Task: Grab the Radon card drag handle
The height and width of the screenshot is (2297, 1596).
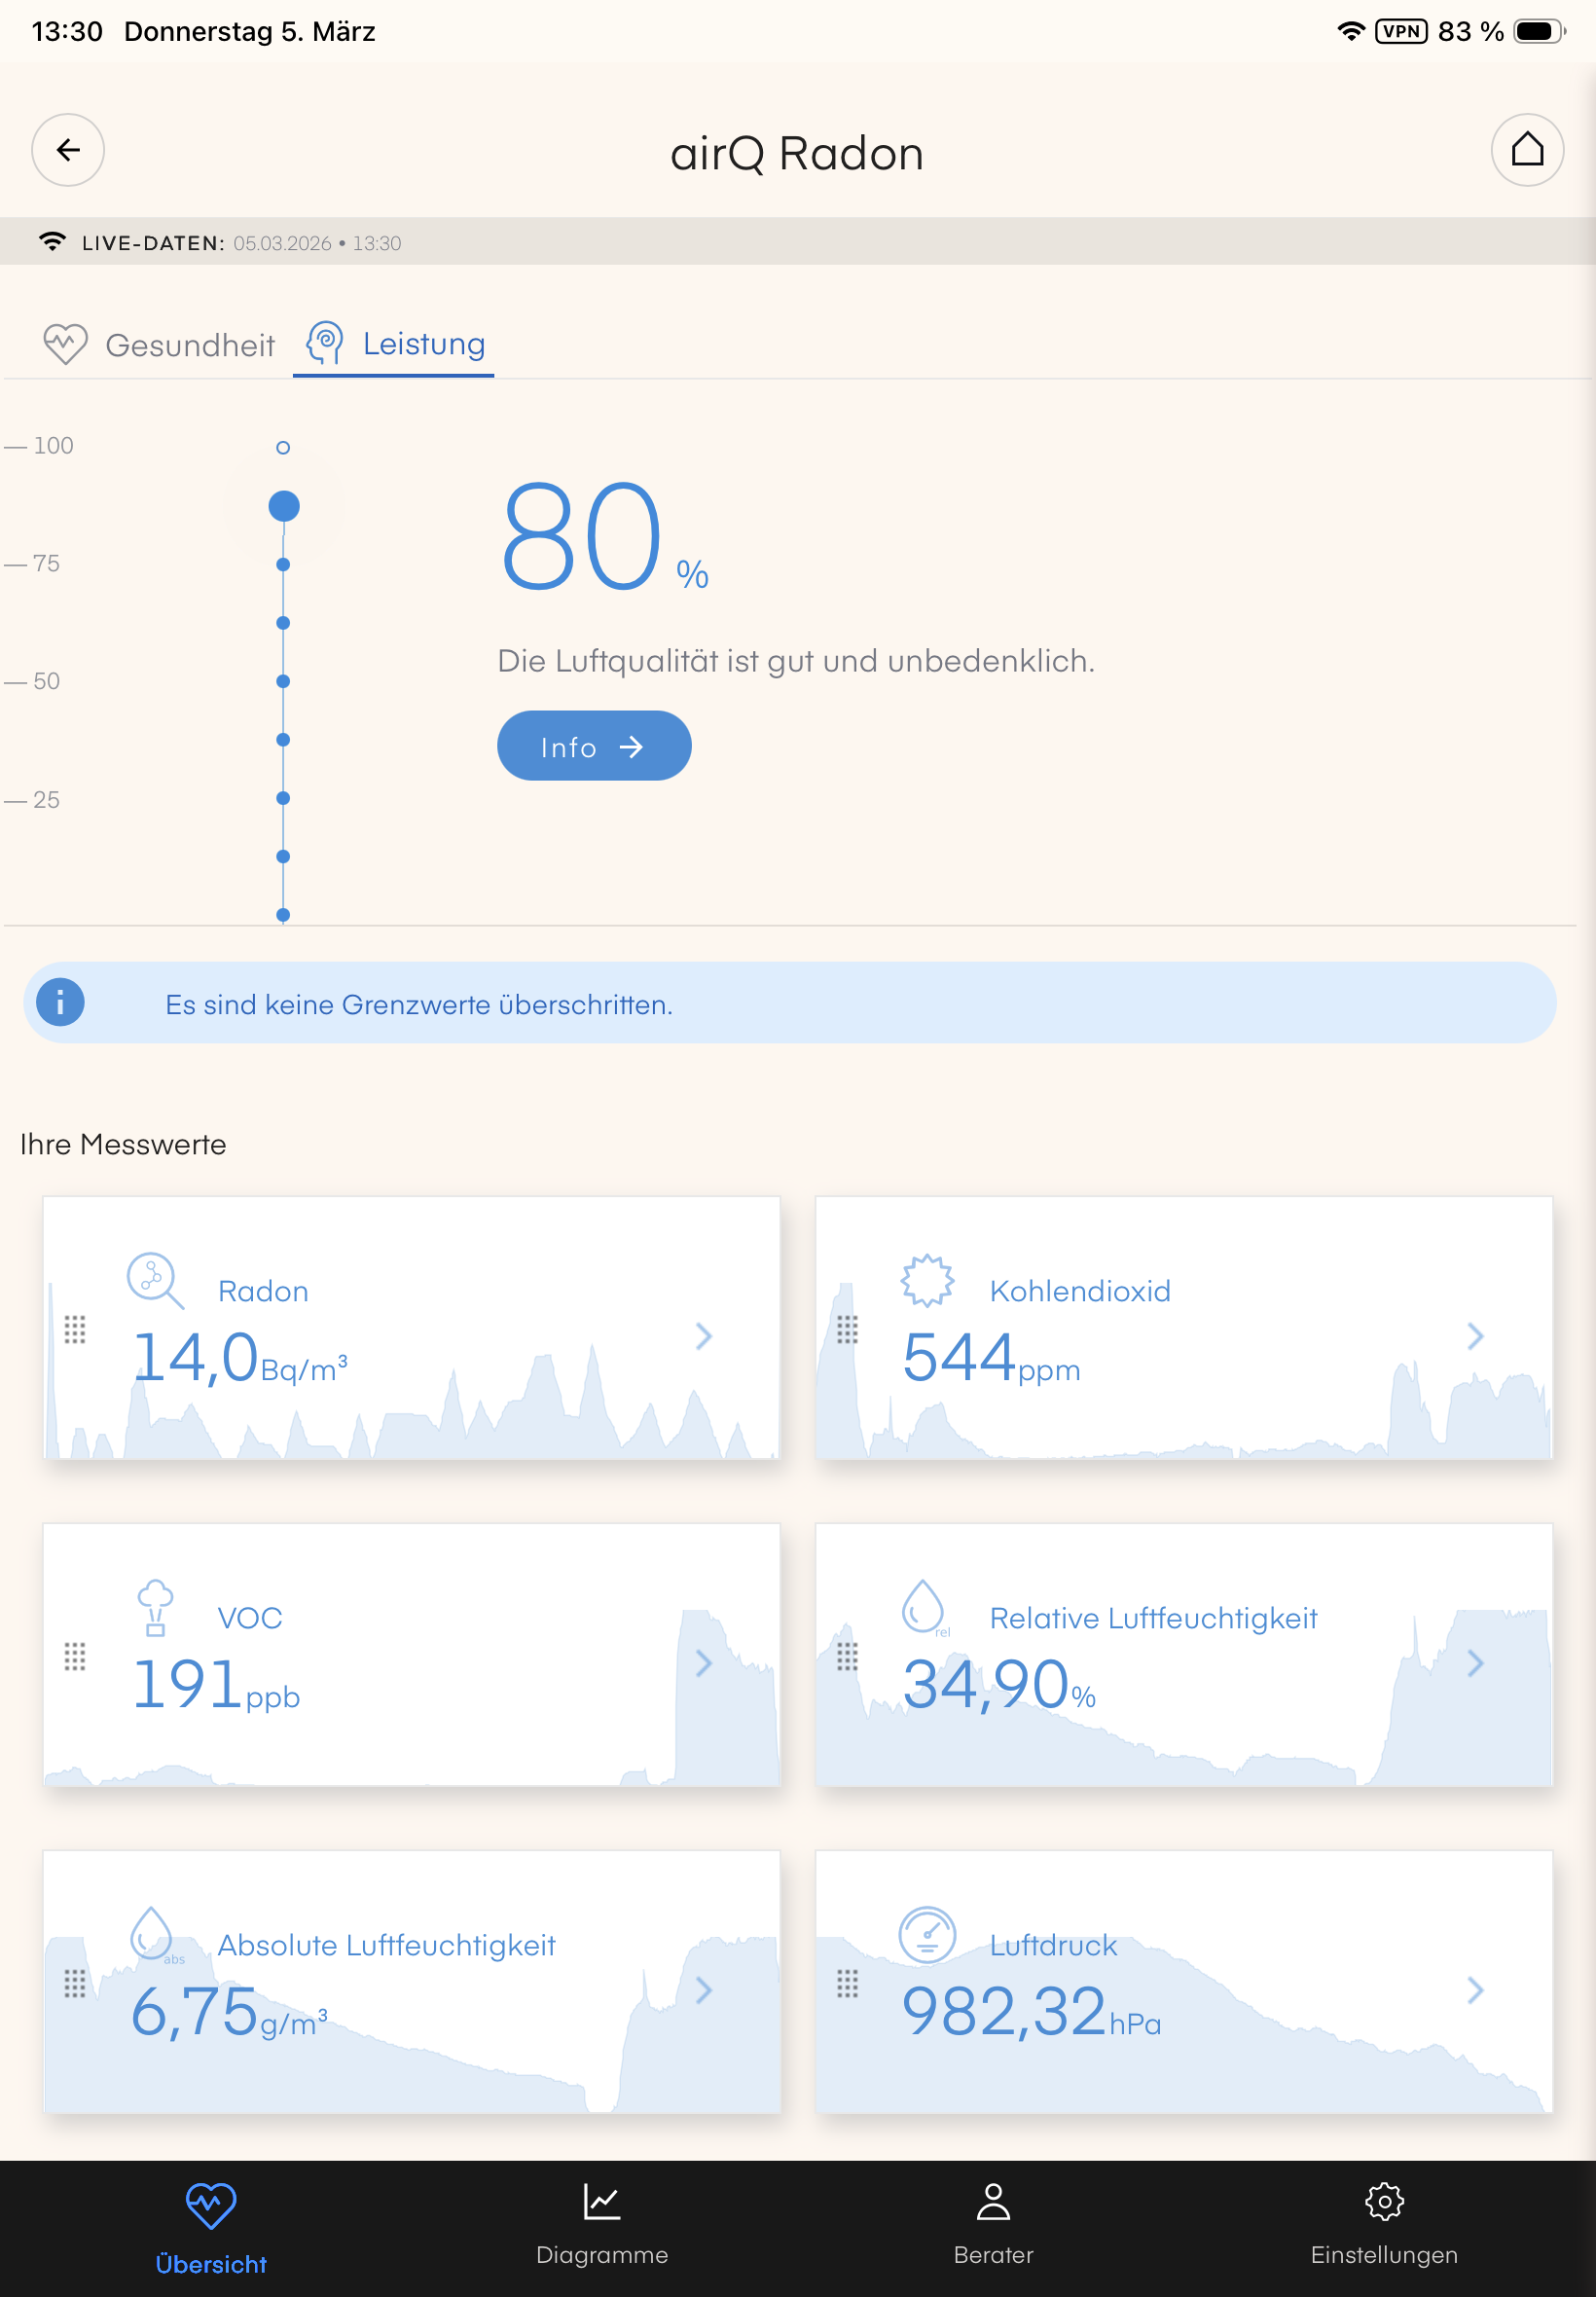Action: point(75,1329)
